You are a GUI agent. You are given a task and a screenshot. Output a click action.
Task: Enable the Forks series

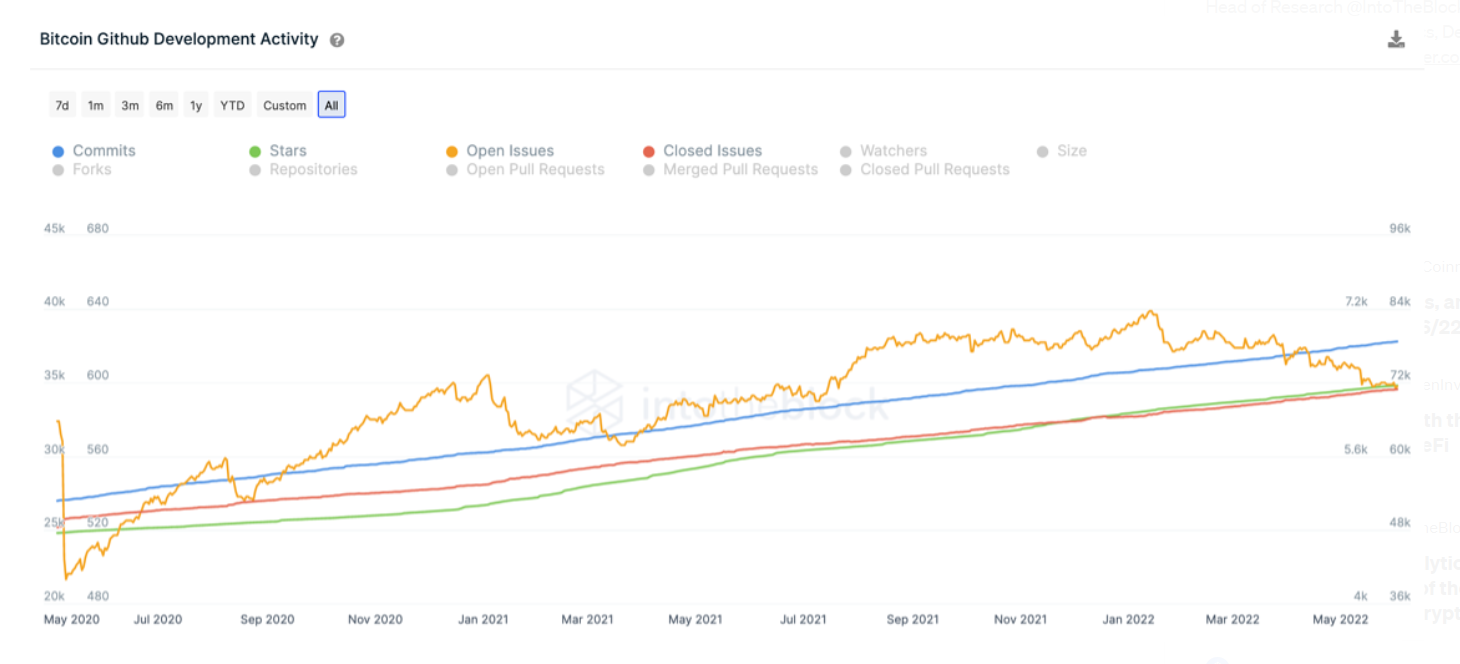[82, 170]
